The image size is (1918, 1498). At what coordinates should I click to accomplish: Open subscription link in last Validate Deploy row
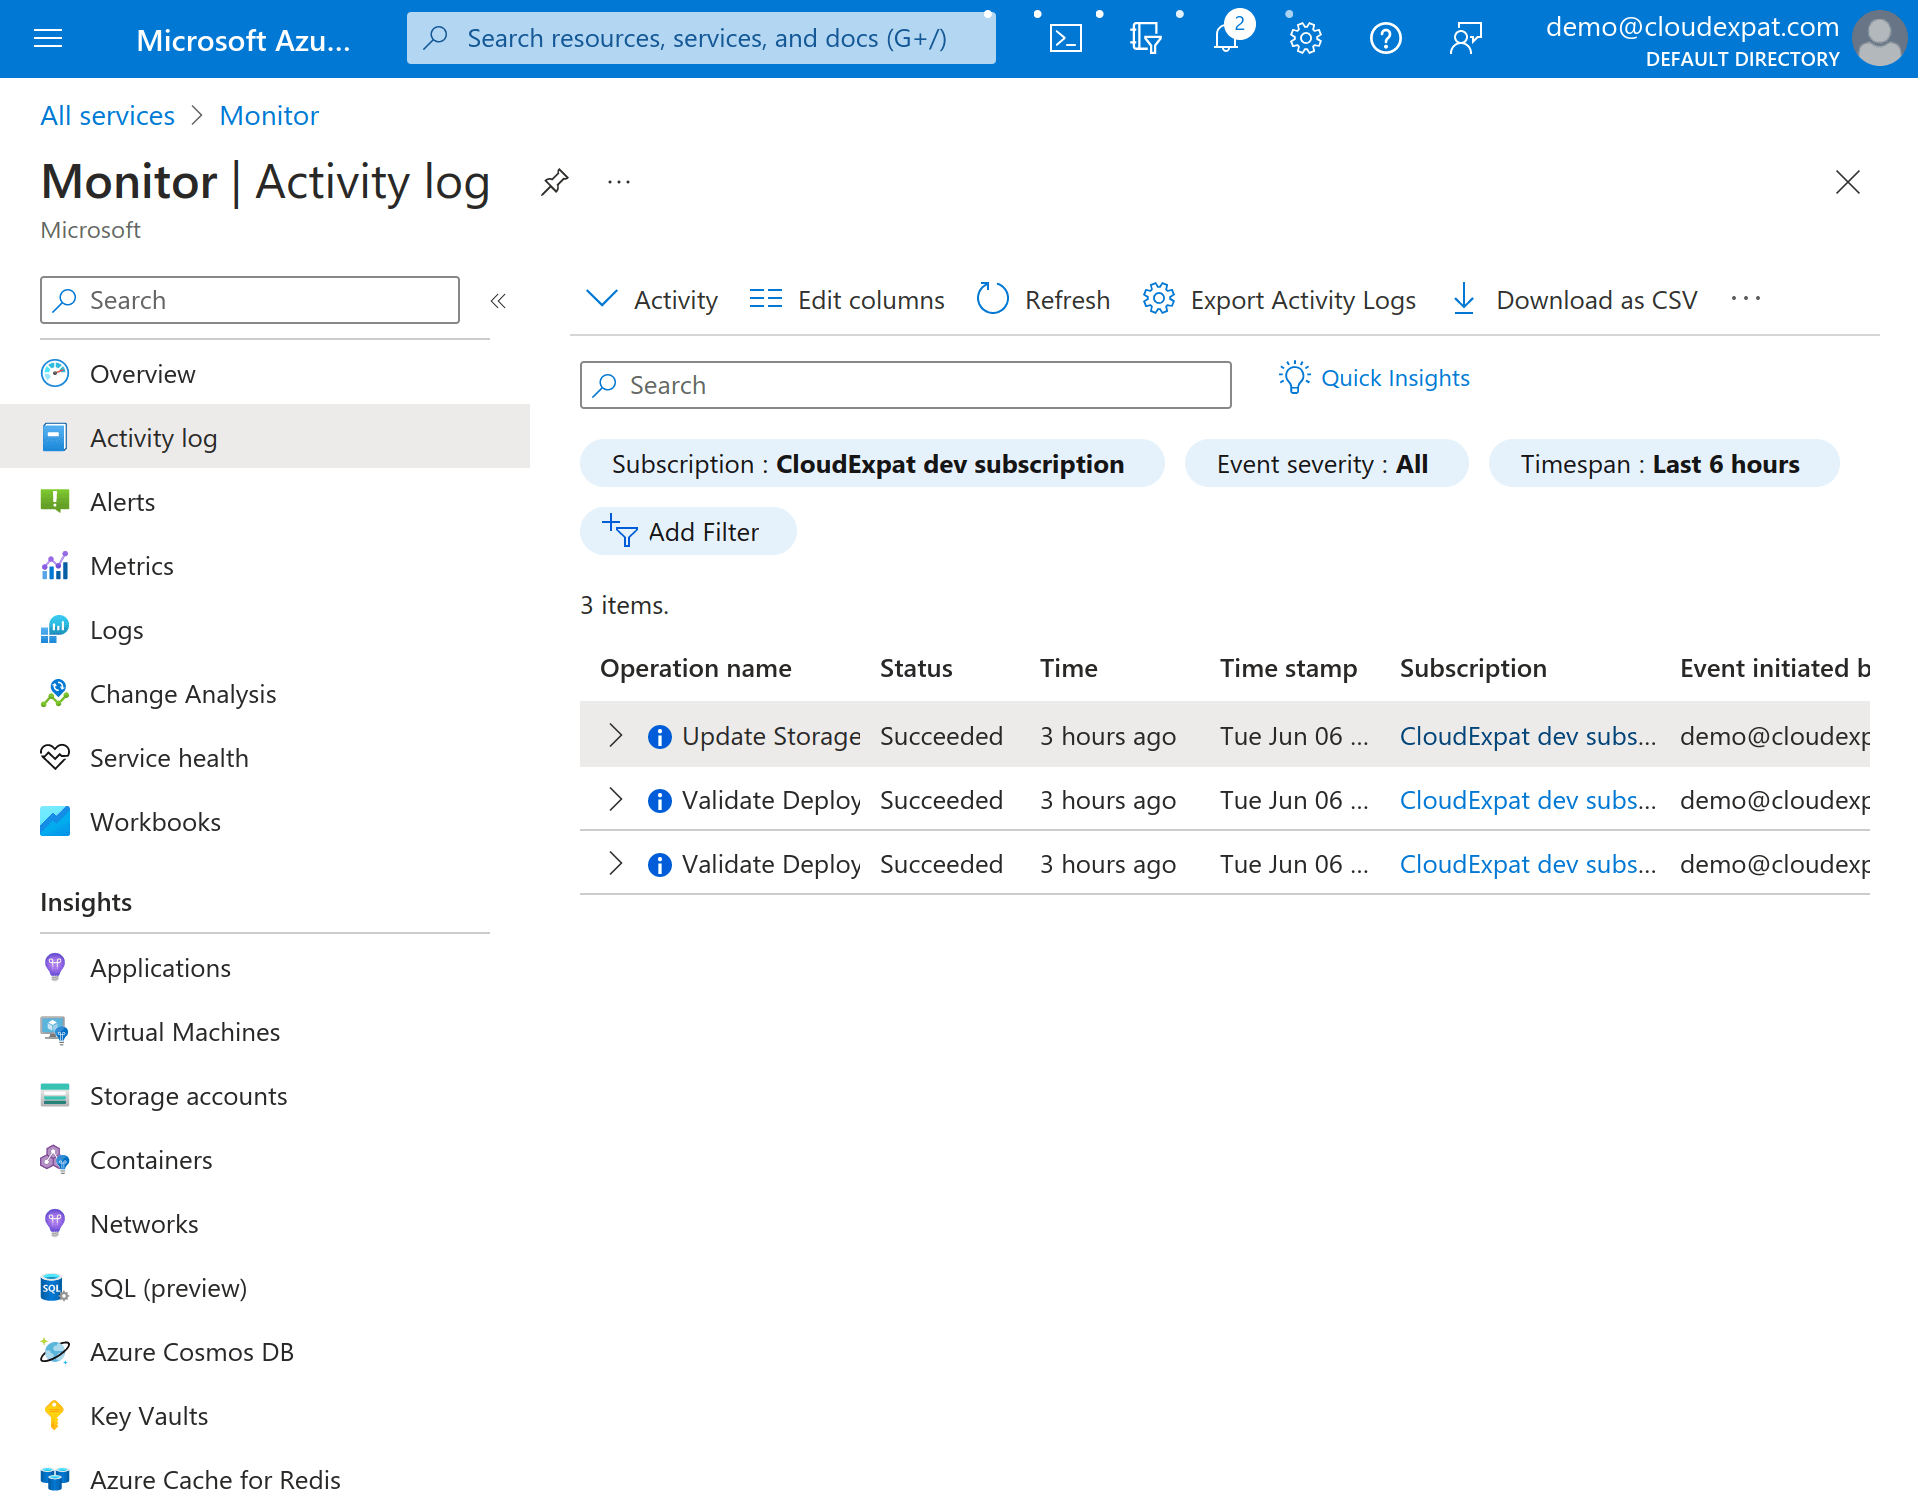click(1528, 865)
